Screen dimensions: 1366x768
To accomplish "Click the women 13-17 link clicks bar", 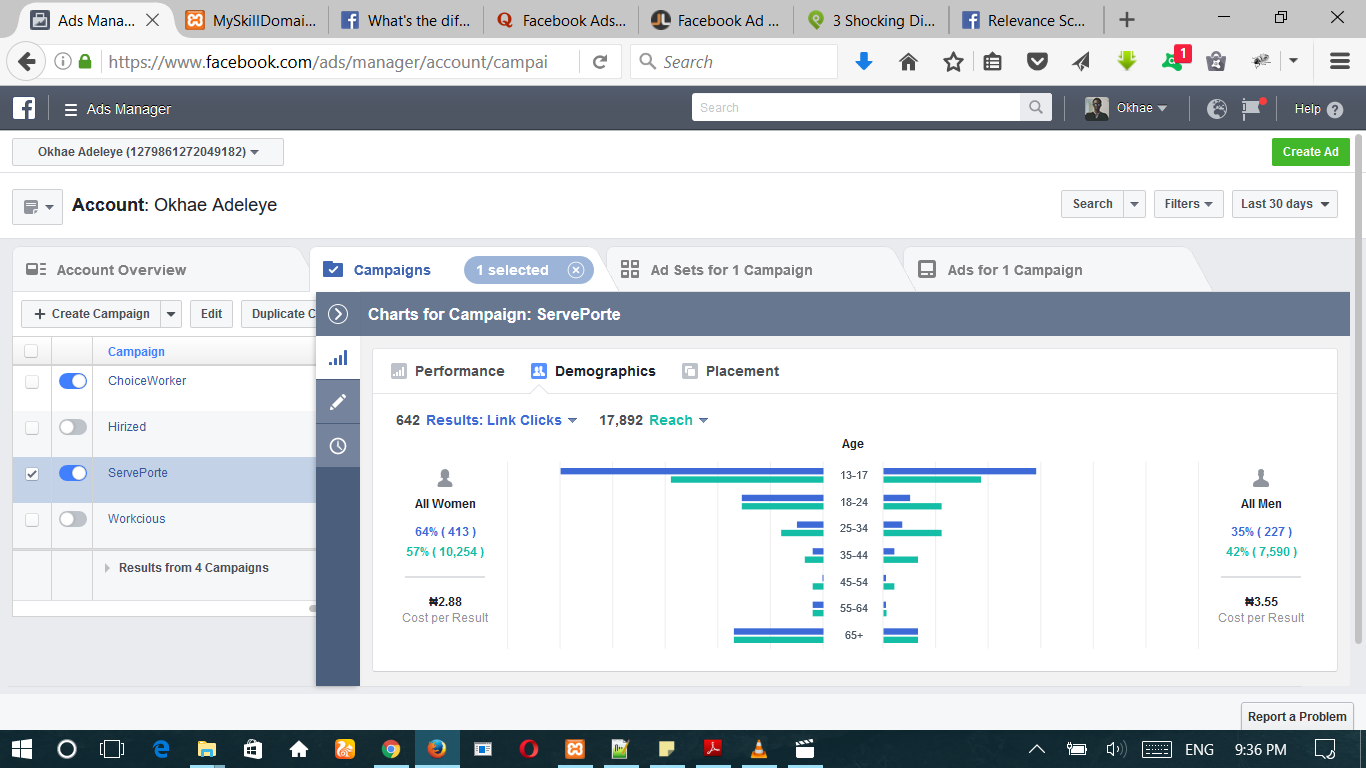I will [691, 471].
